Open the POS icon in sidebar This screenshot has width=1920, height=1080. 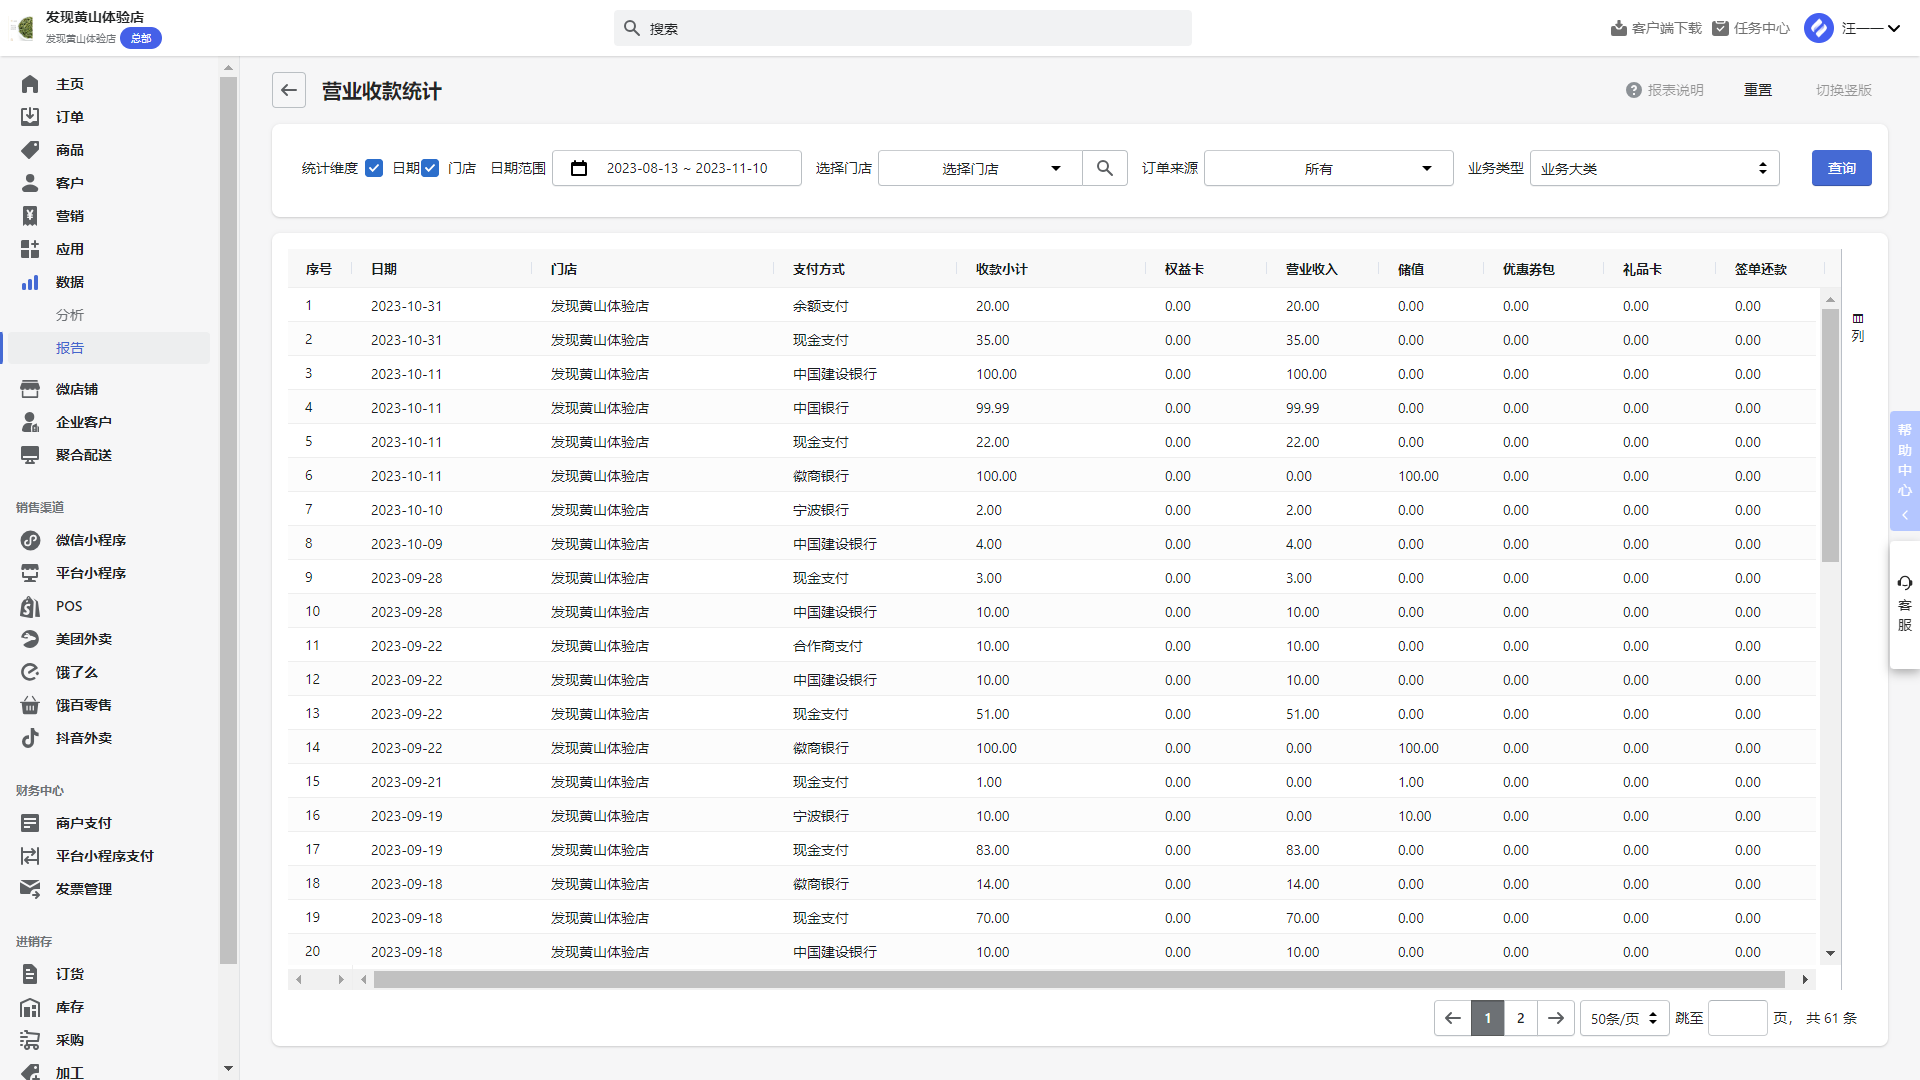point(30,606)
